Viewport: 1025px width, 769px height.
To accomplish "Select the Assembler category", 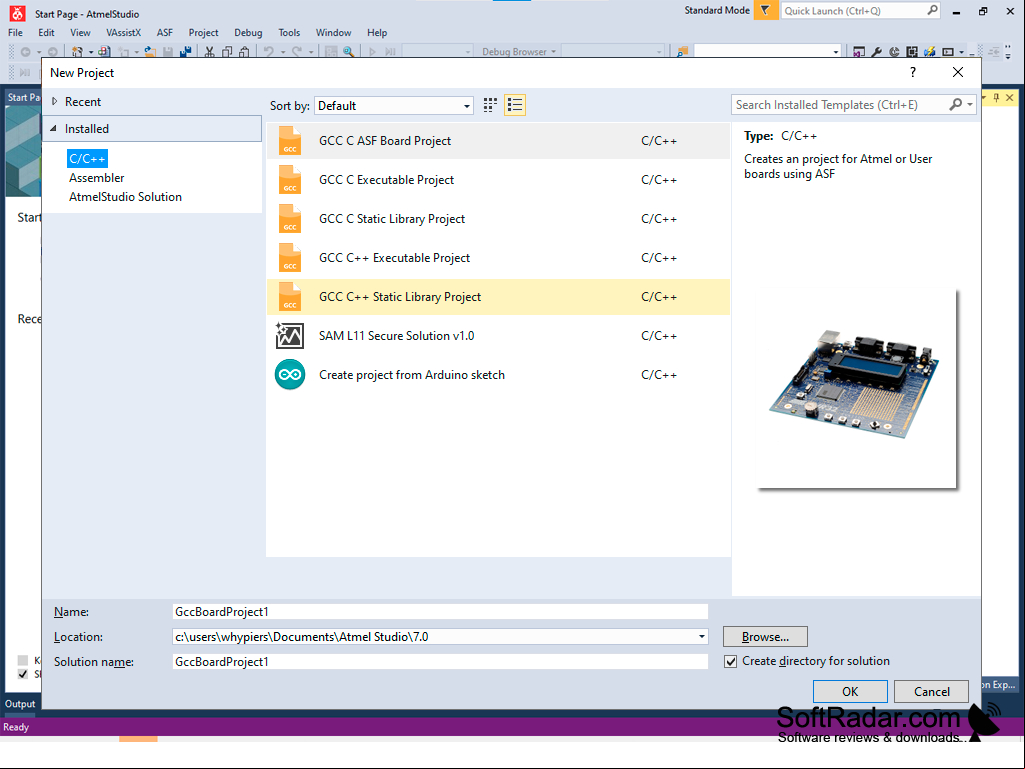I will (x=97, y=178).
